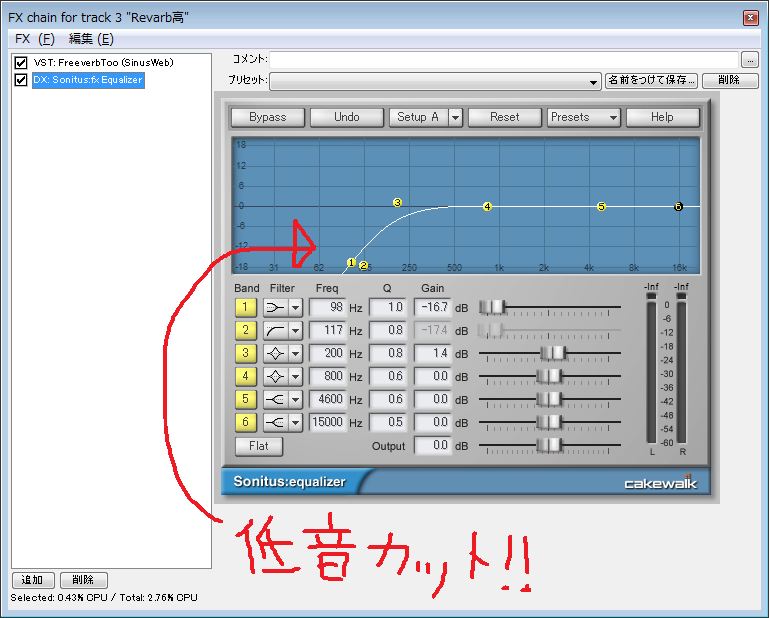Select band 3 peak filter icon
The width and height of the screenshot is (770, 618).
[x=275, y=354]
